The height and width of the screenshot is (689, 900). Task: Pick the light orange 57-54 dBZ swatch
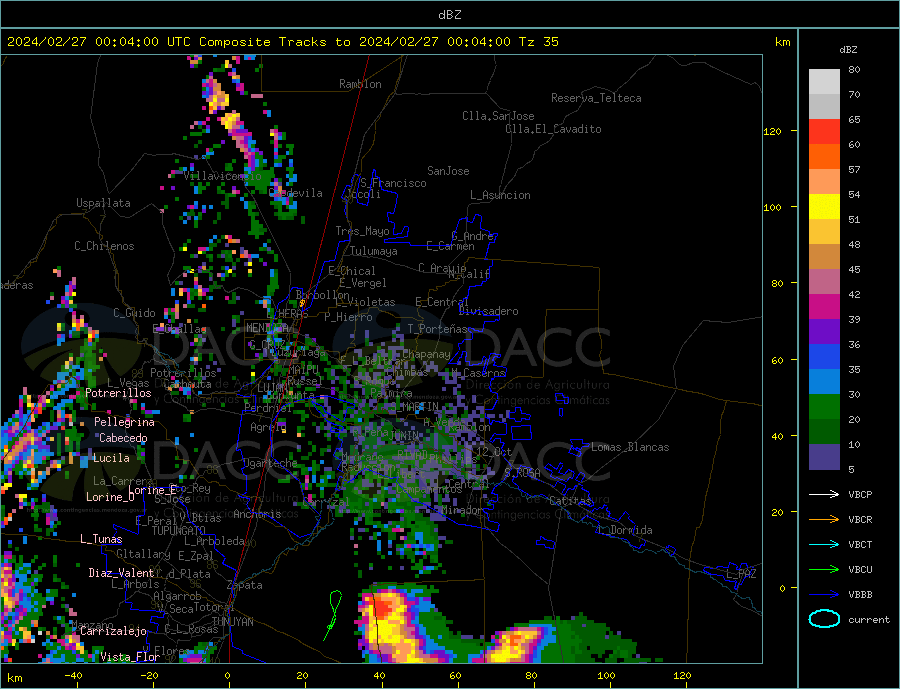[x=824, y=181]
